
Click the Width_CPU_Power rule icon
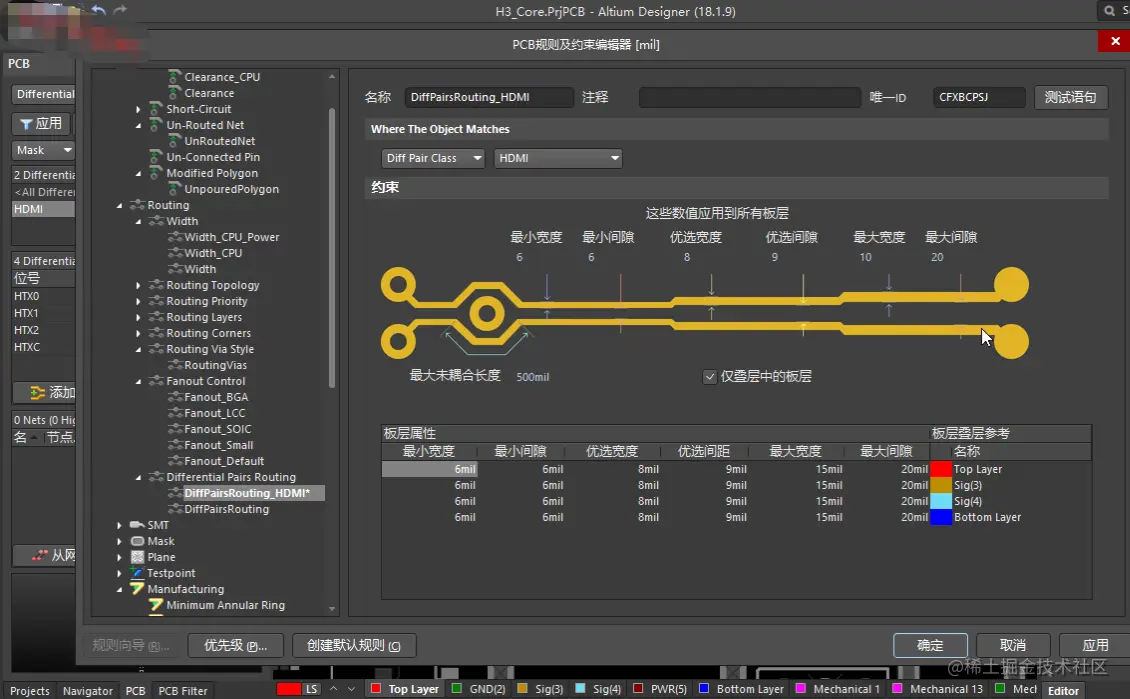pos(174,237)
